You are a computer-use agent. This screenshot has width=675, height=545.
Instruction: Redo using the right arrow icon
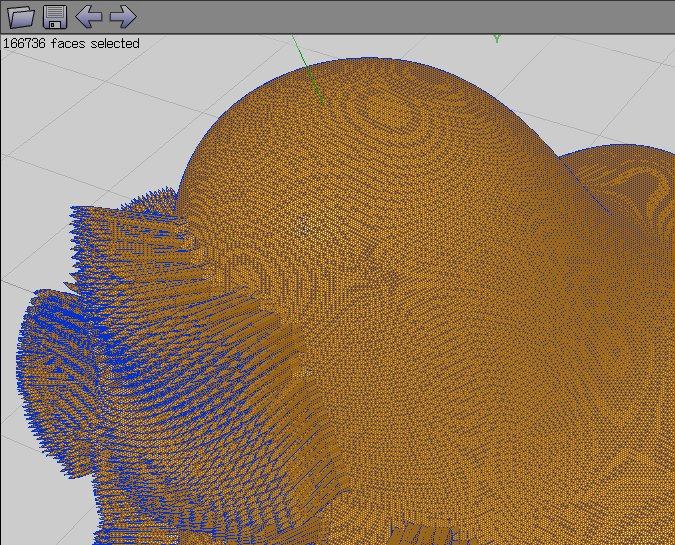(123, 17)
